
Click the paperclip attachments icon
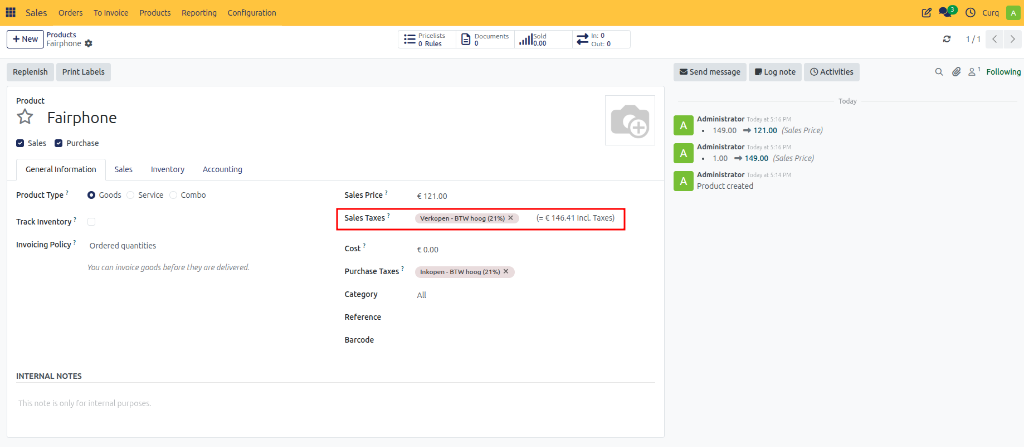956,72
